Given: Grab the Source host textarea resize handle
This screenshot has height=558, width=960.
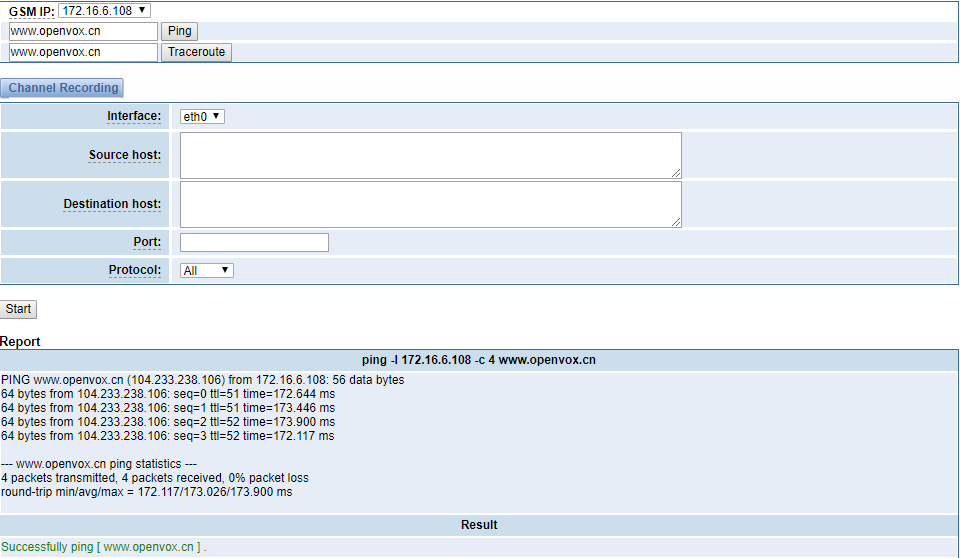Looking at the screenshot, I should pos(676,173).
